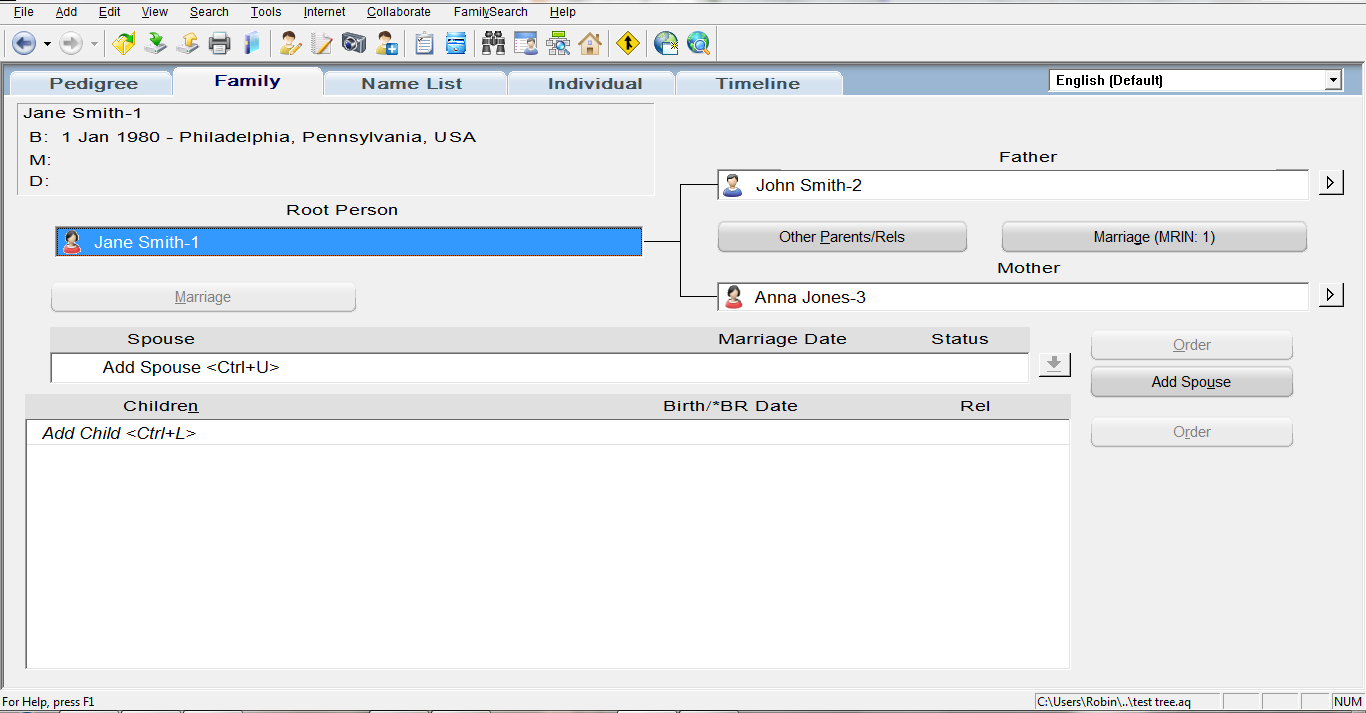Select the camera Scrapbook icon
Screen dimensions: 1366x713
pos(356,43)
